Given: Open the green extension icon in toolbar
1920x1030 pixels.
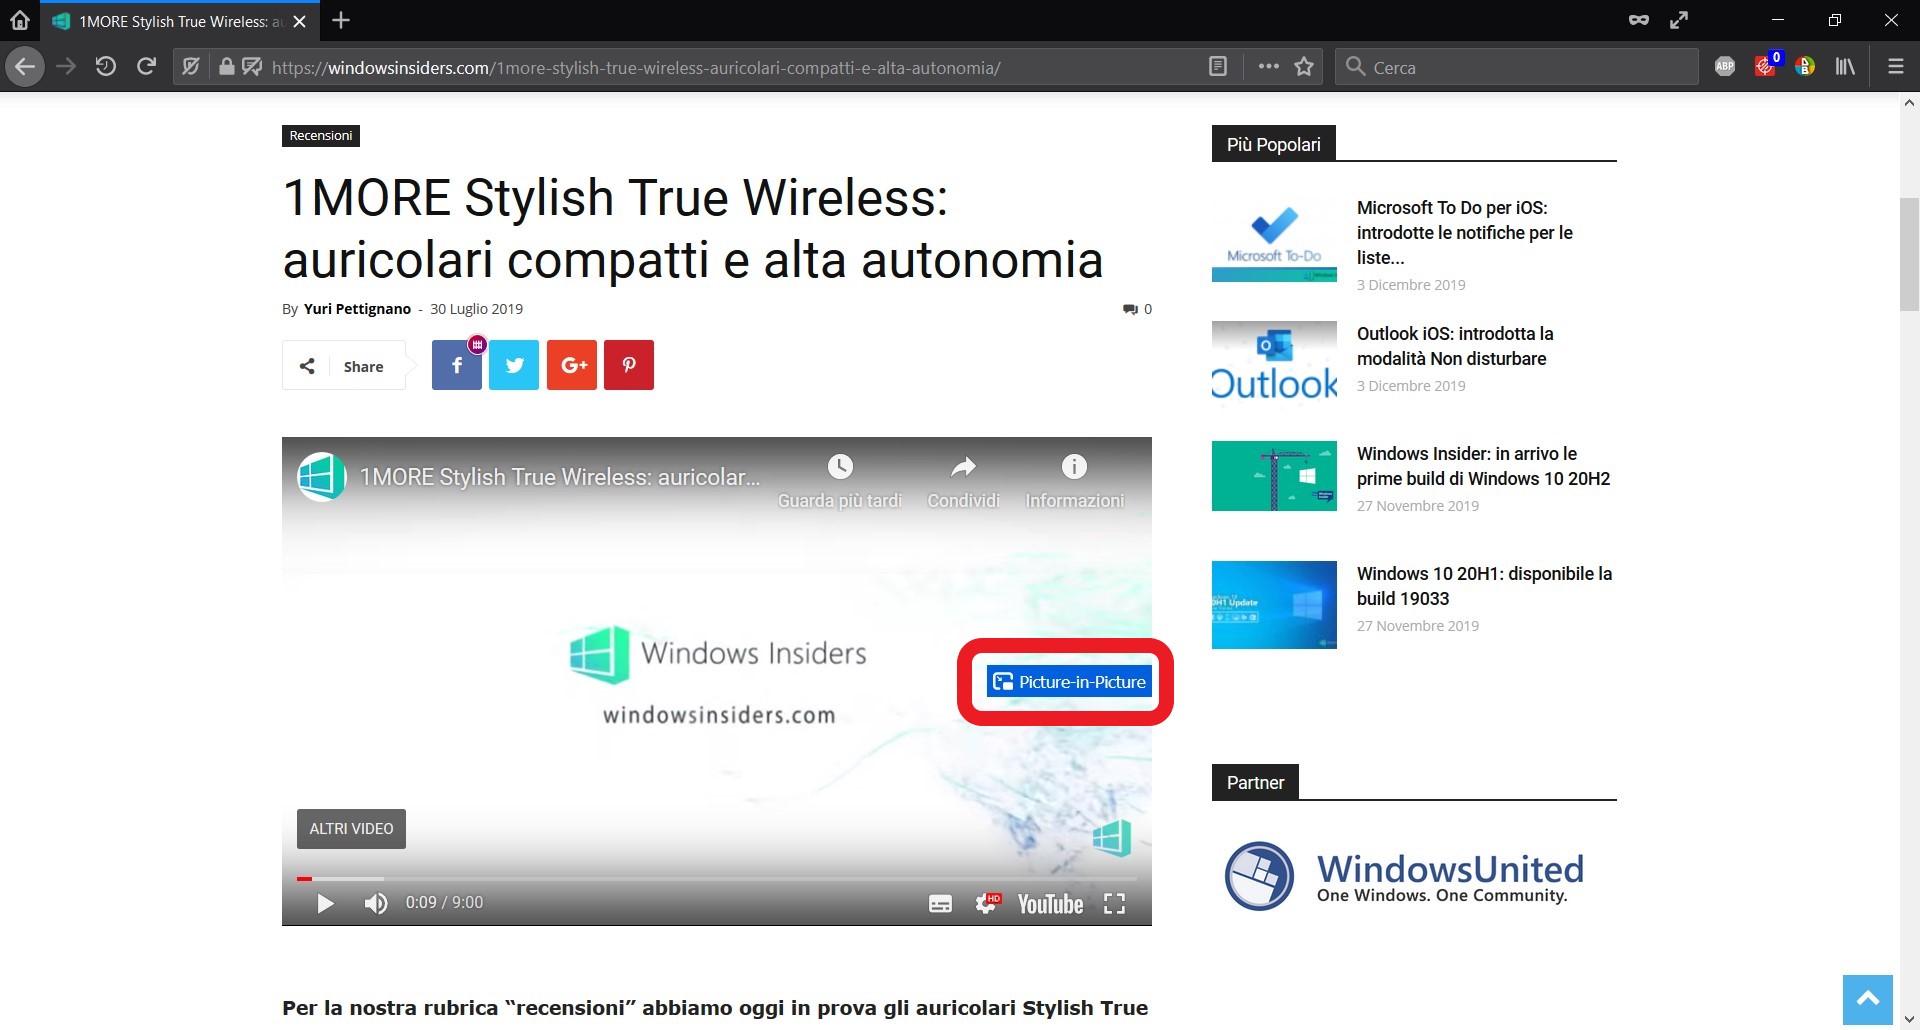Looking at the screenshot, I should tap(1805, 67).
